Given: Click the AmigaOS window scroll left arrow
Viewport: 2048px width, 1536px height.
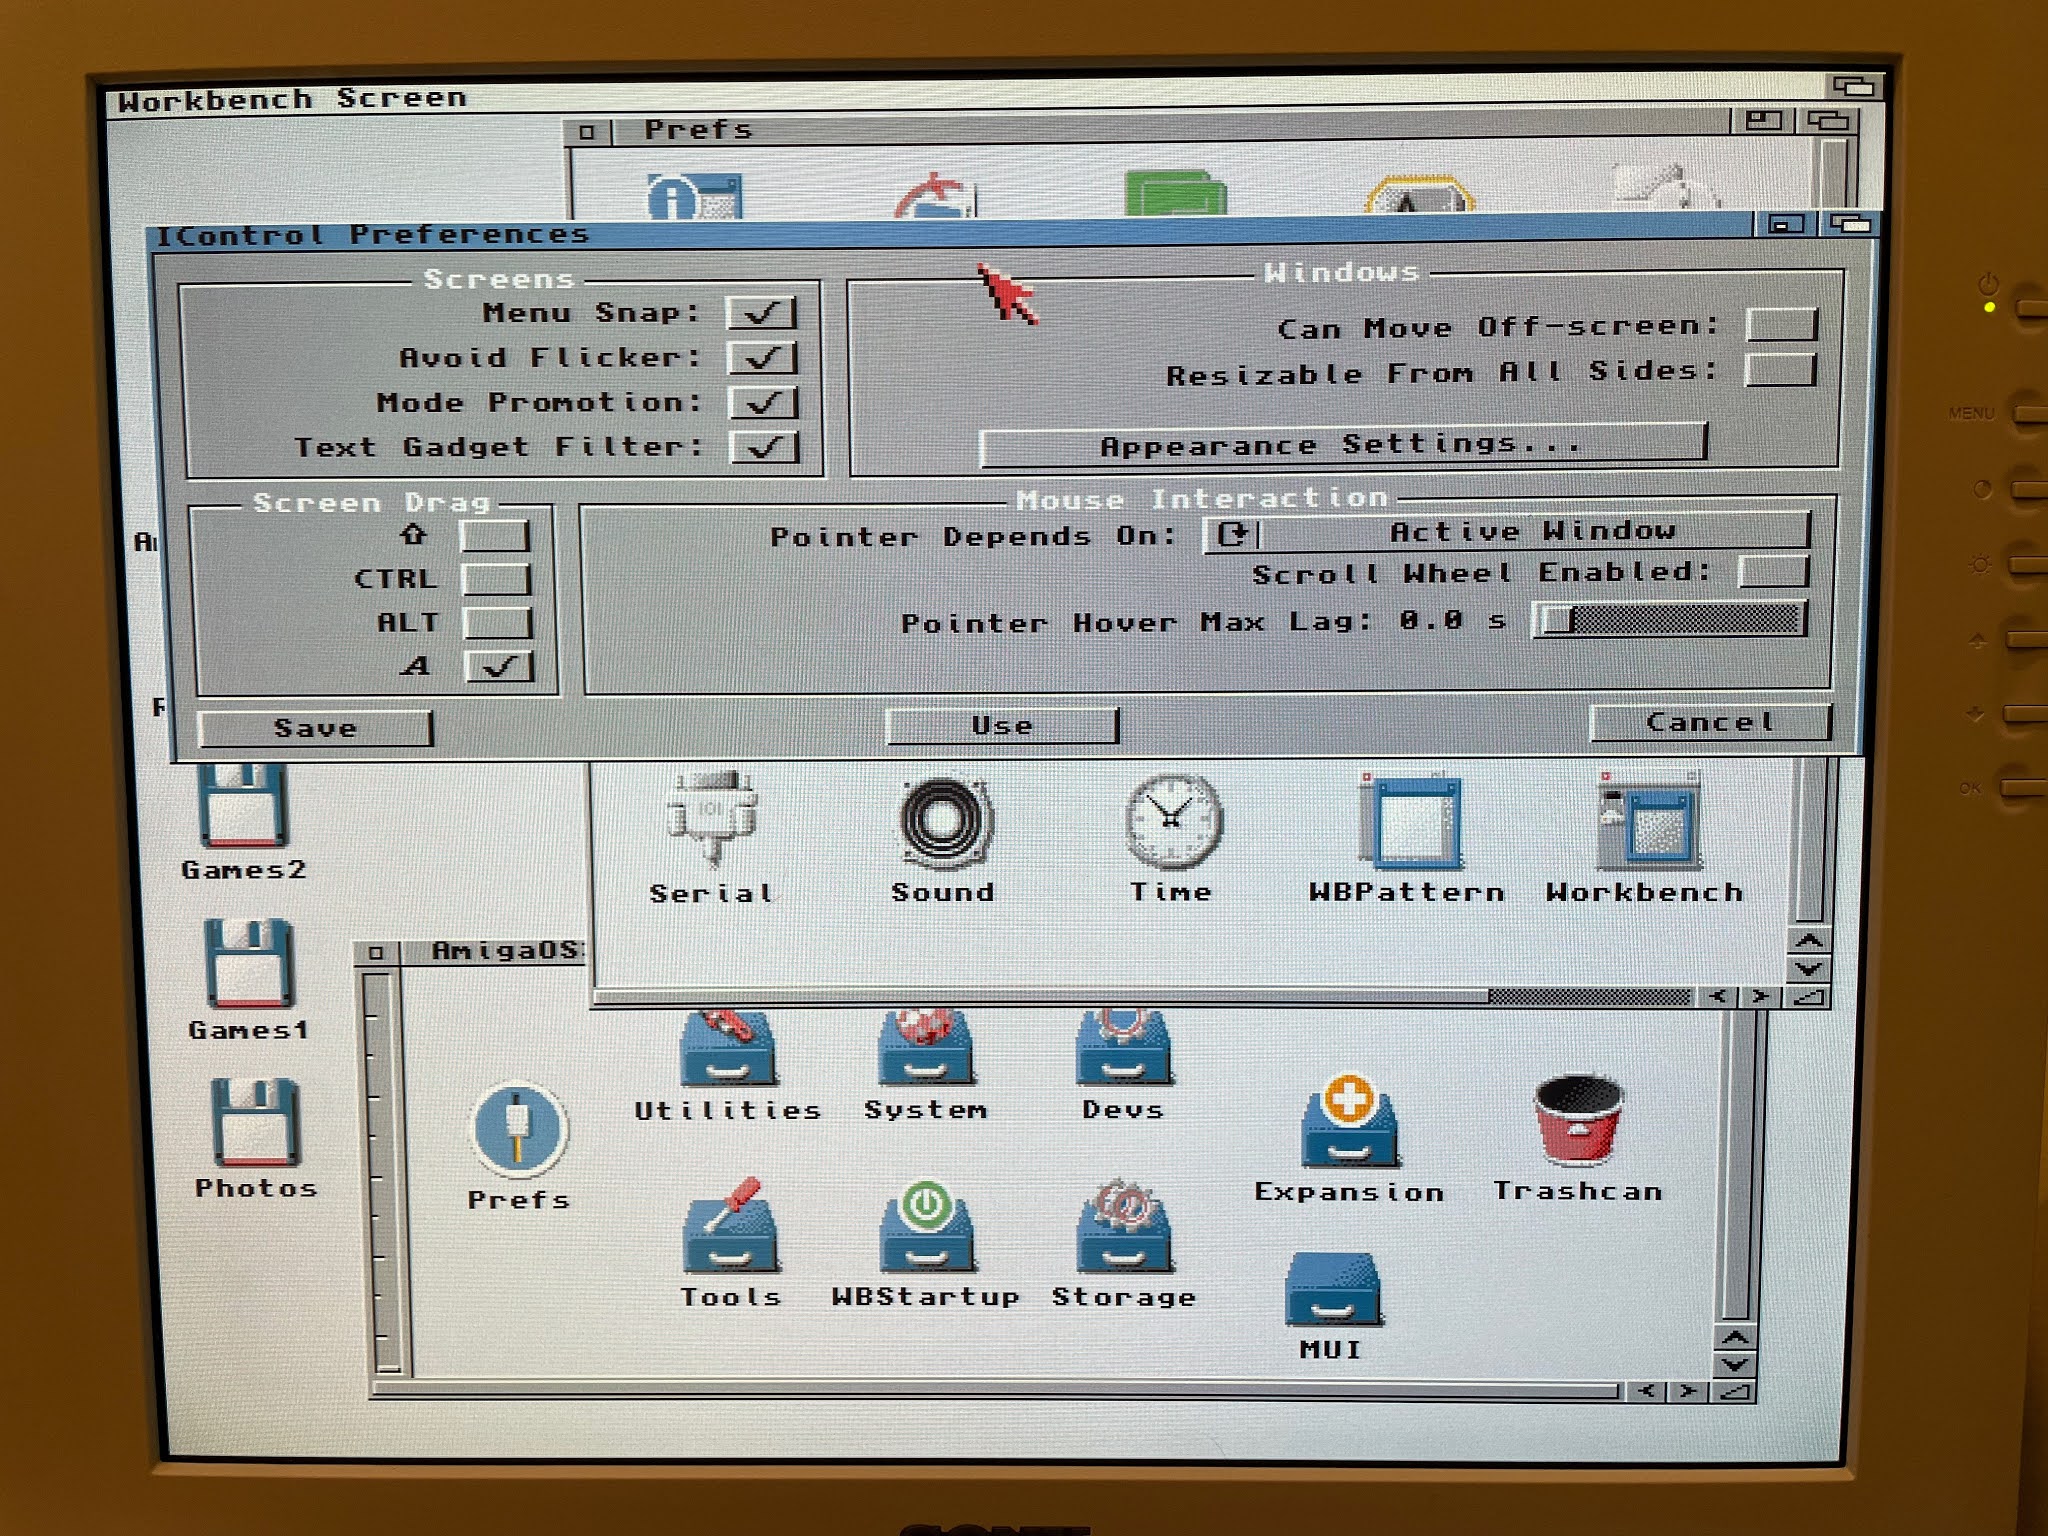Looking at the screenshot, I should [x=1647, y=1391].
